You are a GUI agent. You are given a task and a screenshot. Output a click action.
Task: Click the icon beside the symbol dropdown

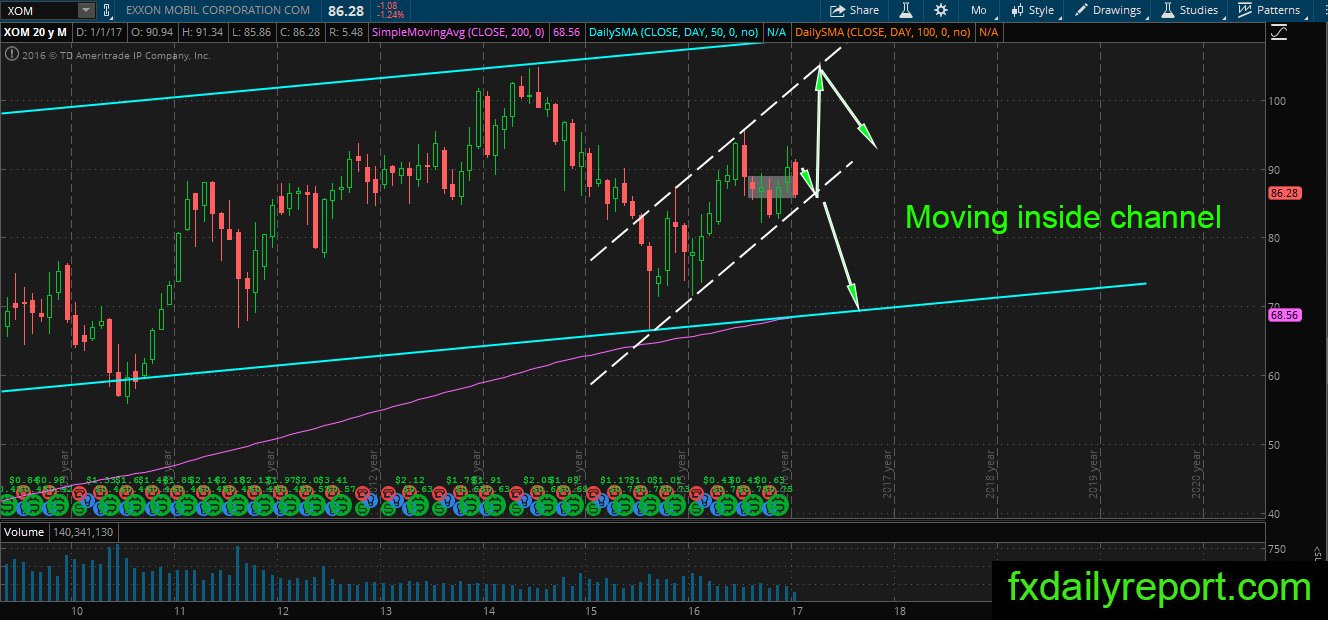click(107, 10)
